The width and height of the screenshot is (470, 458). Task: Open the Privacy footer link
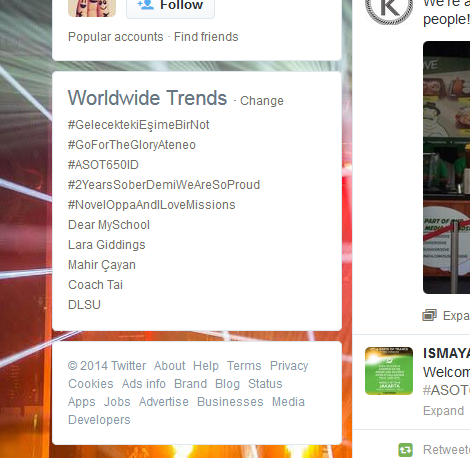[289, 366]
